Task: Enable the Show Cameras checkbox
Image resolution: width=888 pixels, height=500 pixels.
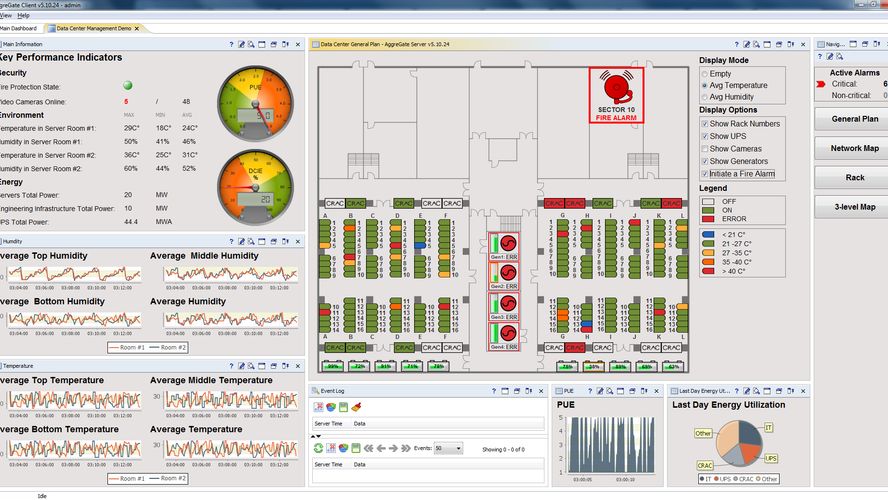Action: tap(704, 149)
